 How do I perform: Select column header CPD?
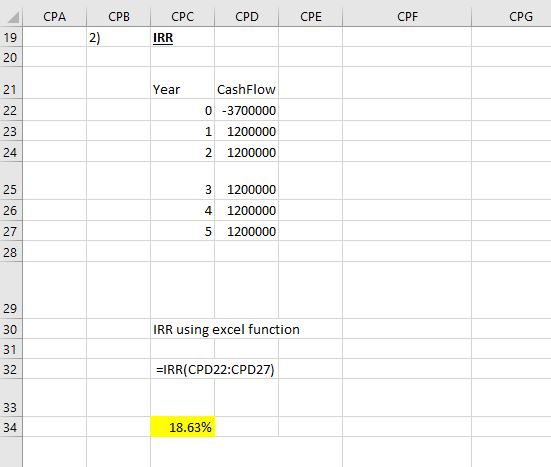246,17
